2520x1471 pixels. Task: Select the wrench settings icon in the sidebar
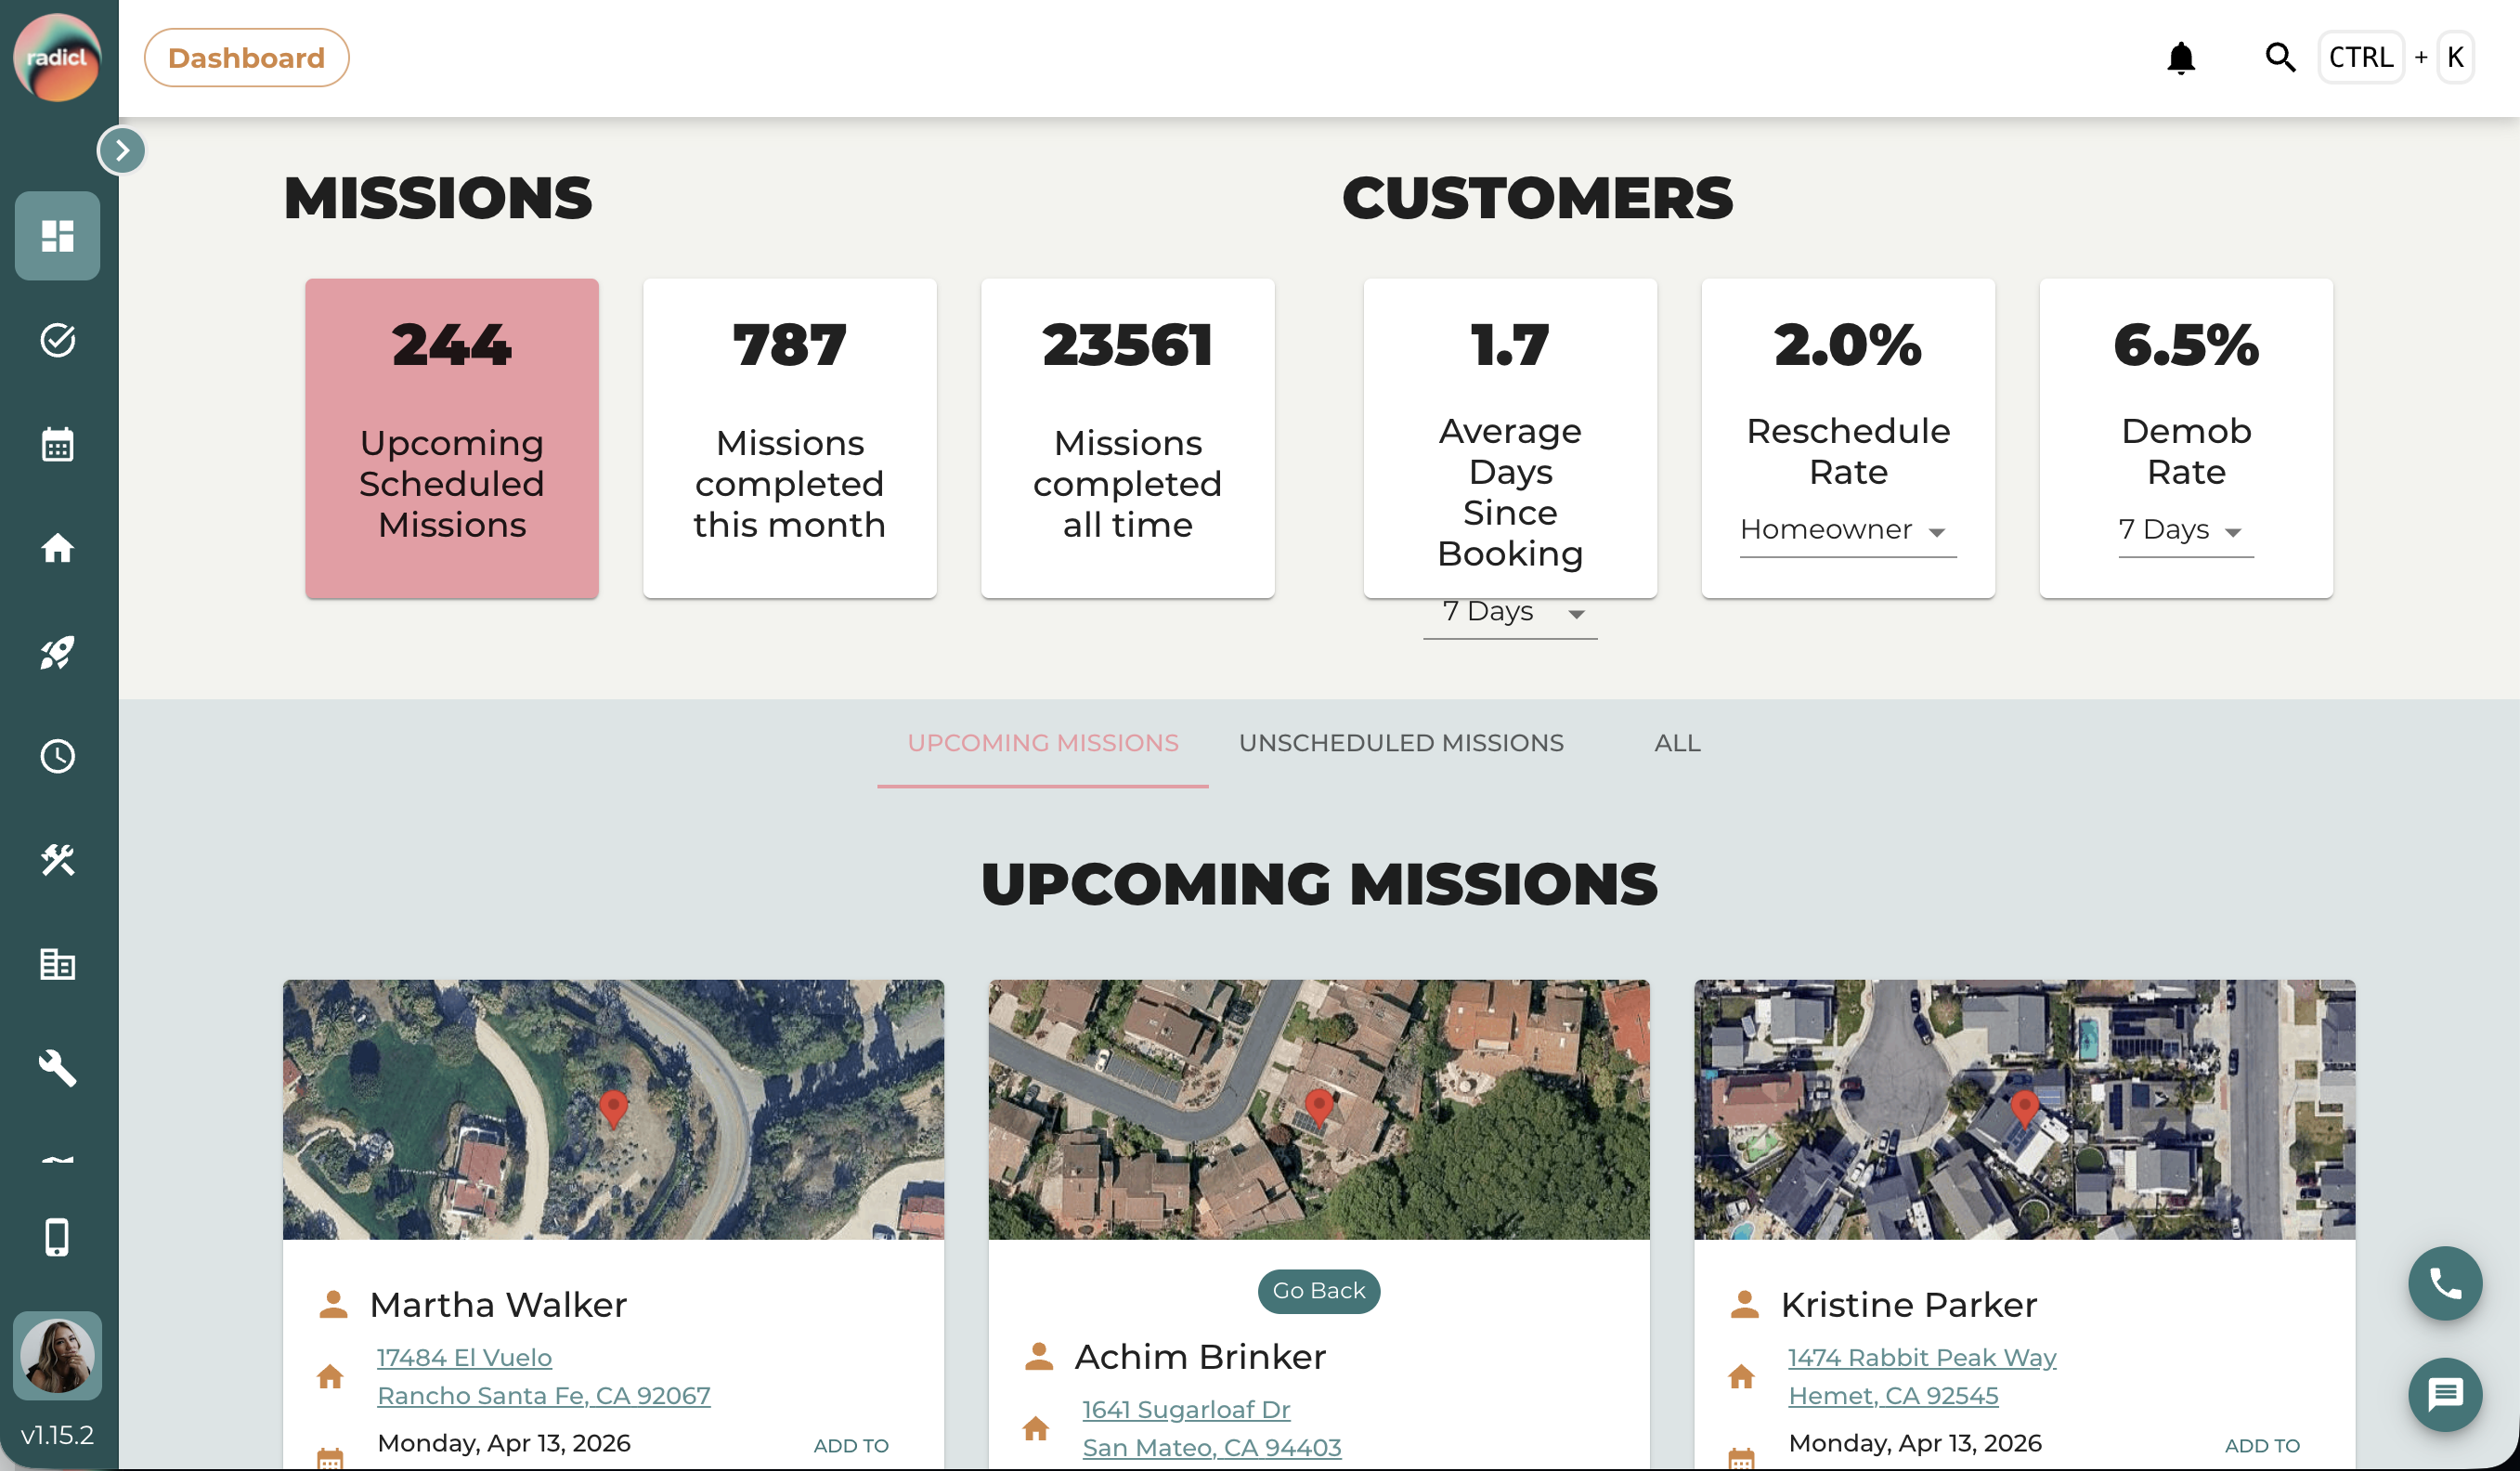tap(57, 1068)
